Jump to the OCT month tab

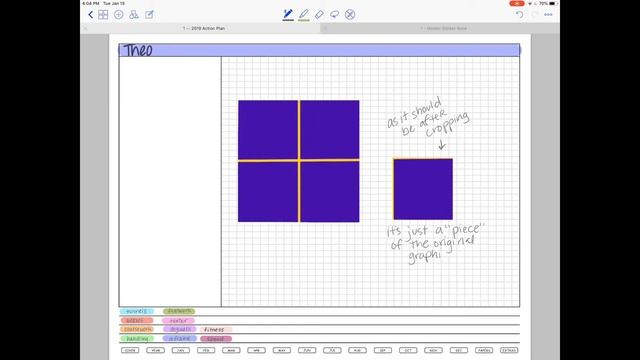point(408,350)
